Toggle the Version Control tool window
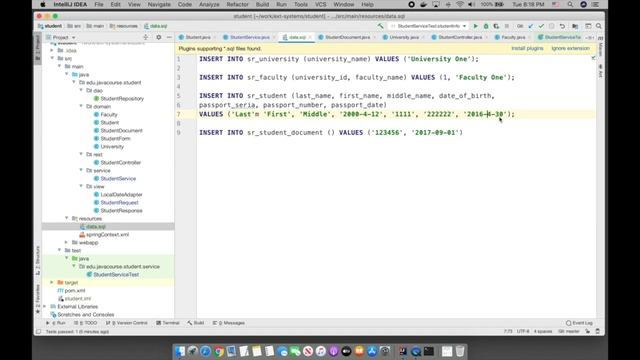The height and width of the screenshot is (360, 640). coord(127,323)
